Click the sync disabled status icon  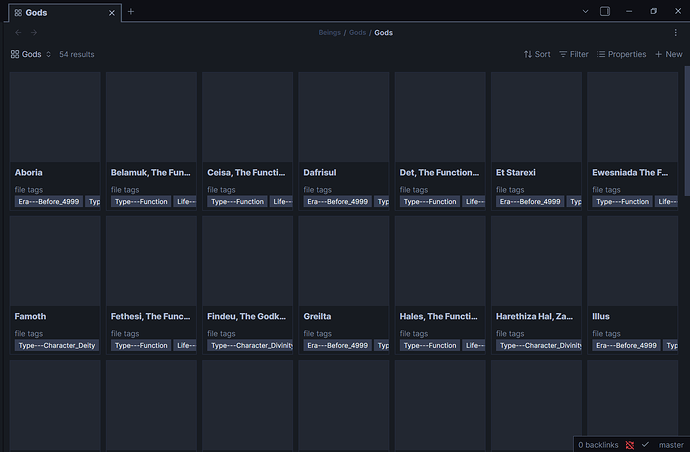(x=628, y=444)
